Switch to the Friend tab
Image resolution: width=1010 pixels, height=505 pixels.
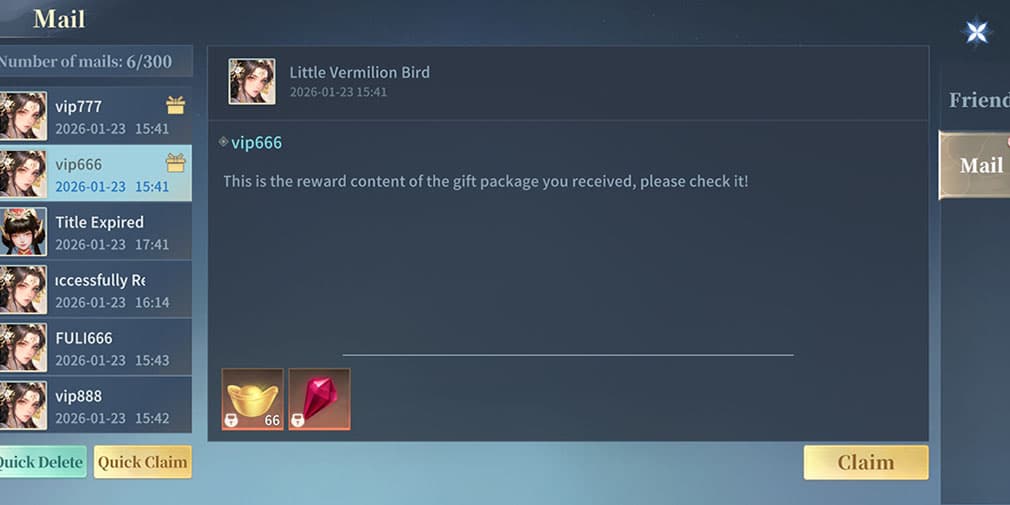(978, 100)
